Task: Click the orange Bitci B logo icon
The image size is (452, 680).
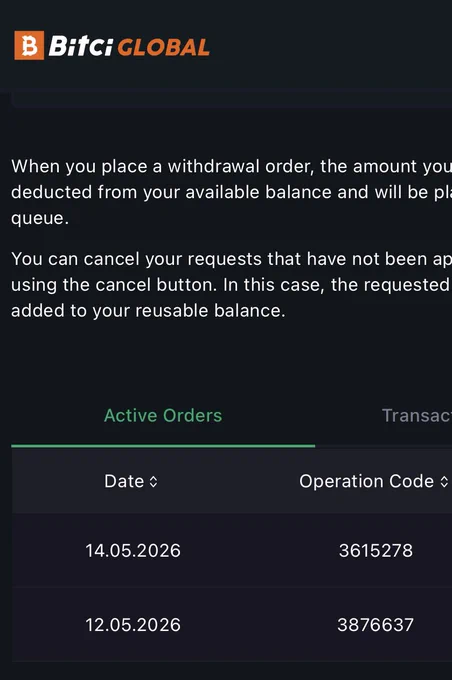Action: coord(29,45)
